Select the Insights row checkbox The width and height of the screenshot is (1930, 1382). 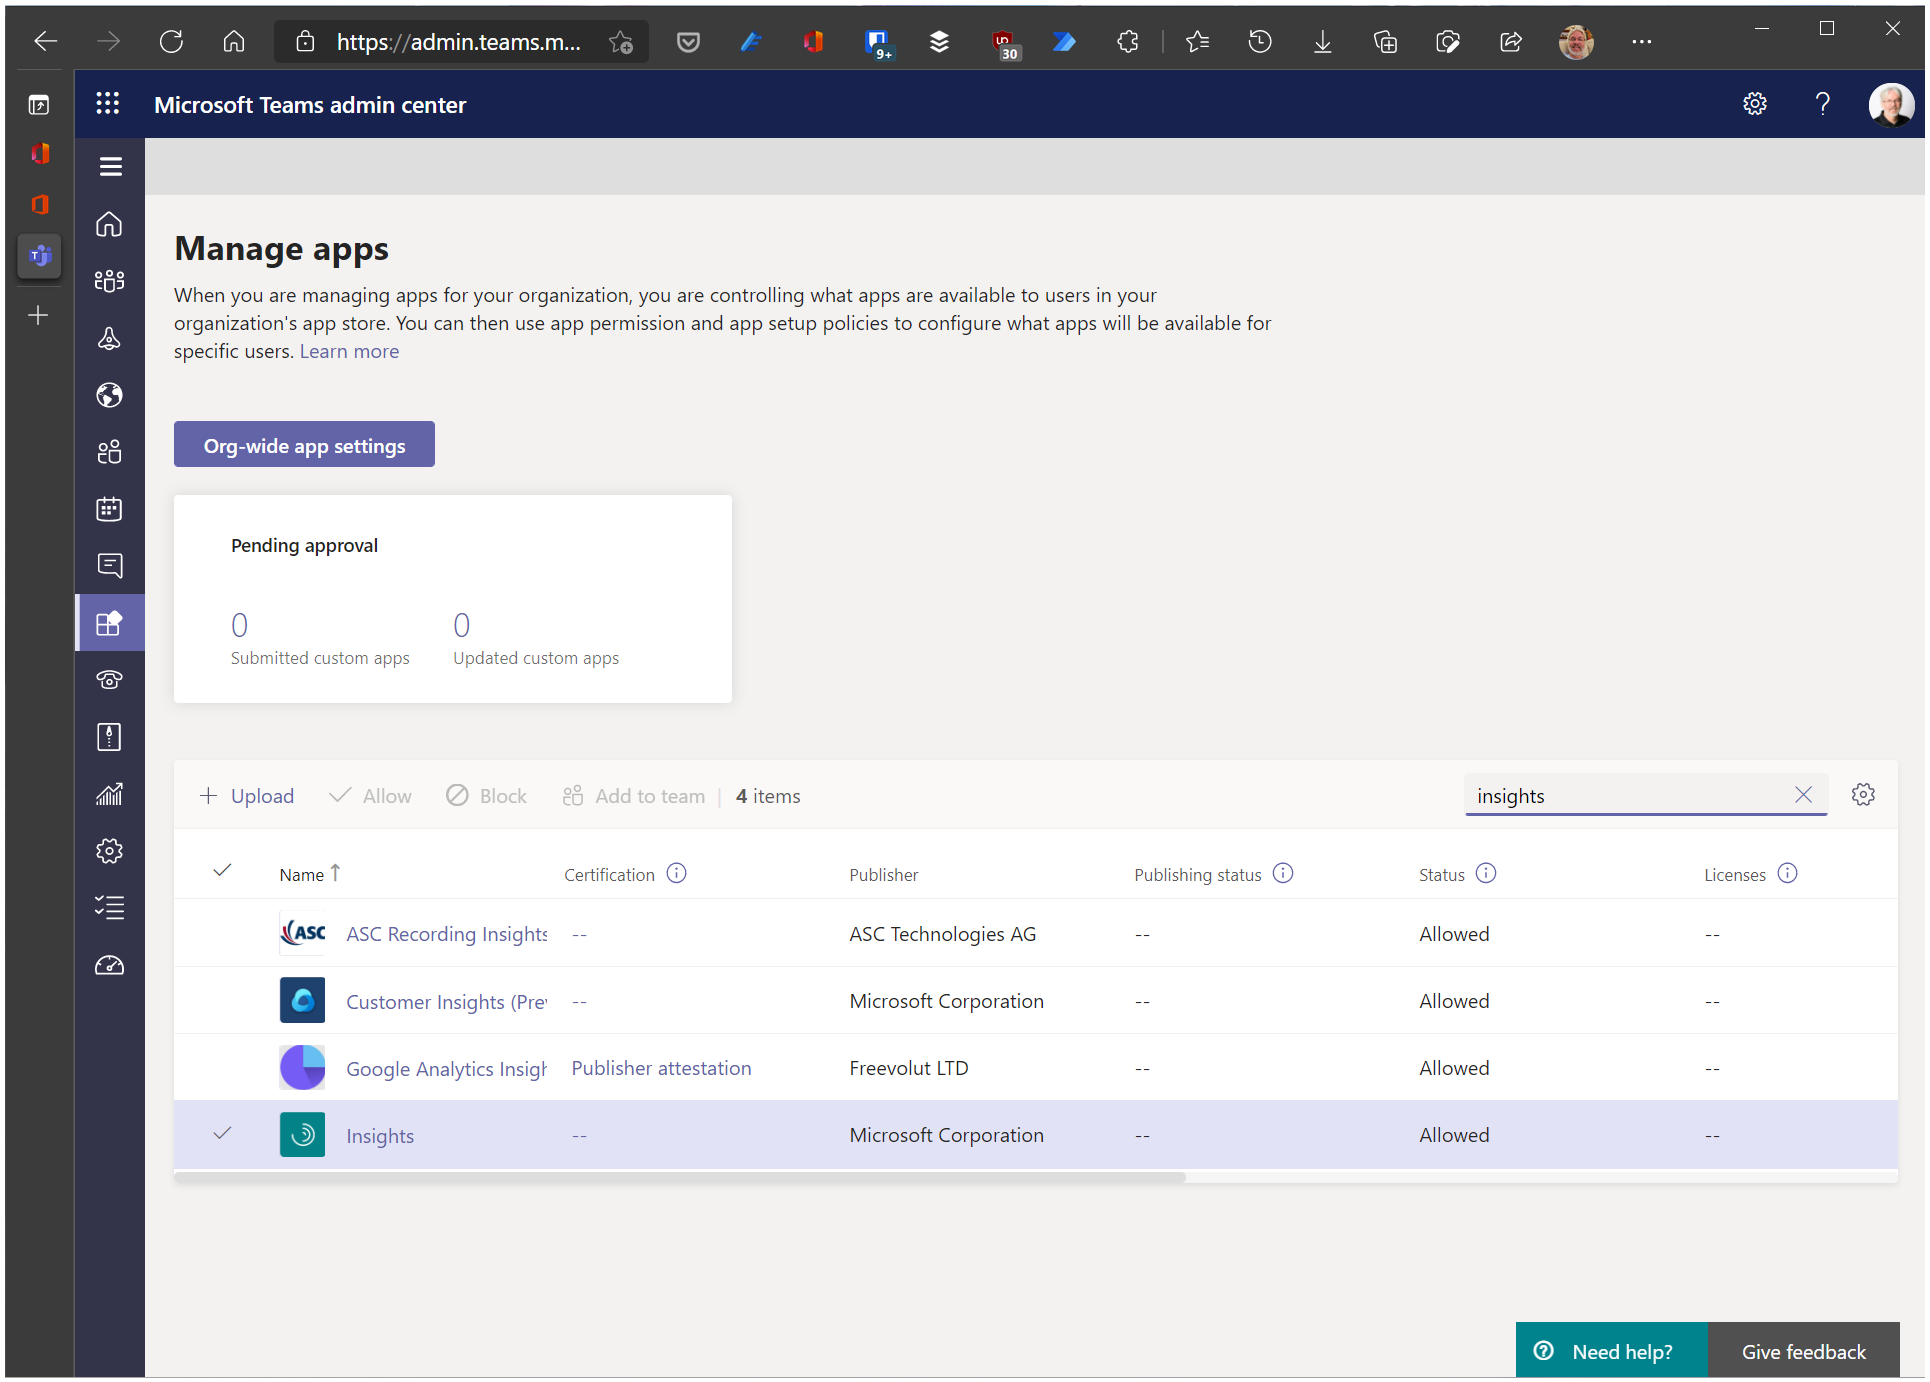pos(221,1134)
